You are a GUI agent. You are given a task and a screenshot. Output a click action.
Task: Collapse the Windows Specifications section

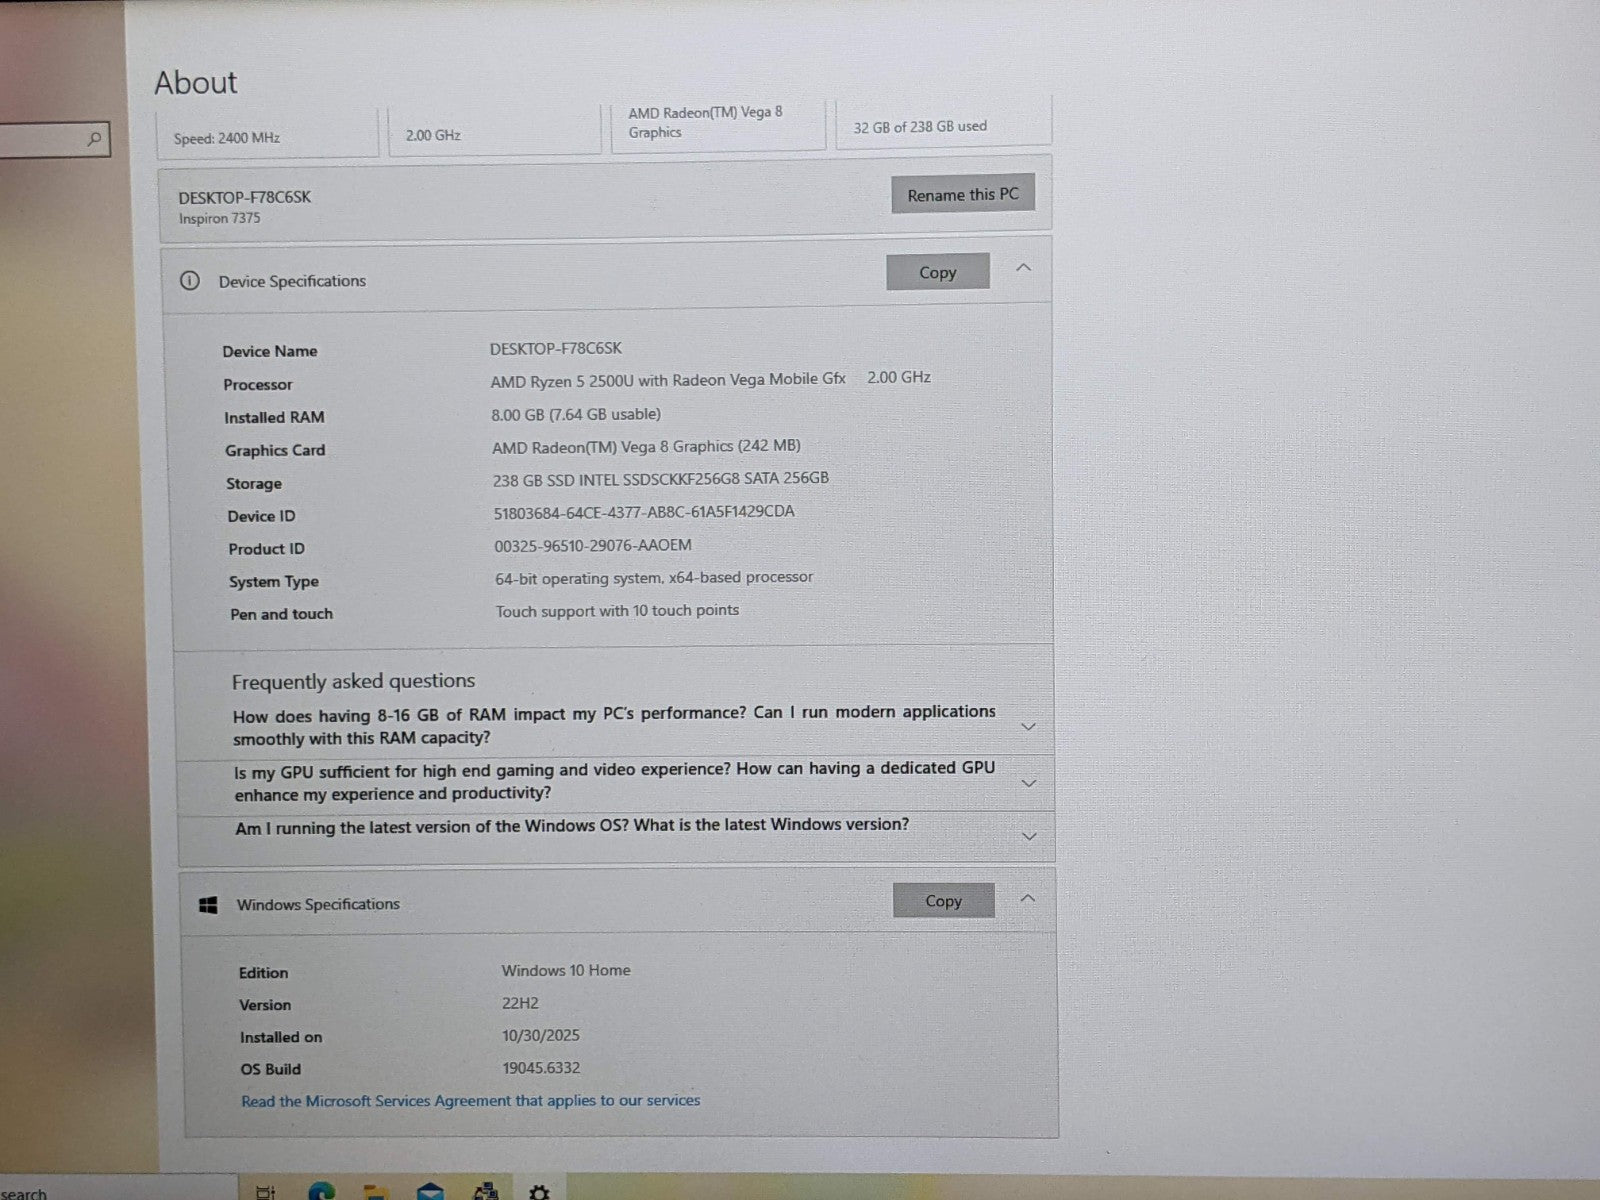[x=1027, y=898]
